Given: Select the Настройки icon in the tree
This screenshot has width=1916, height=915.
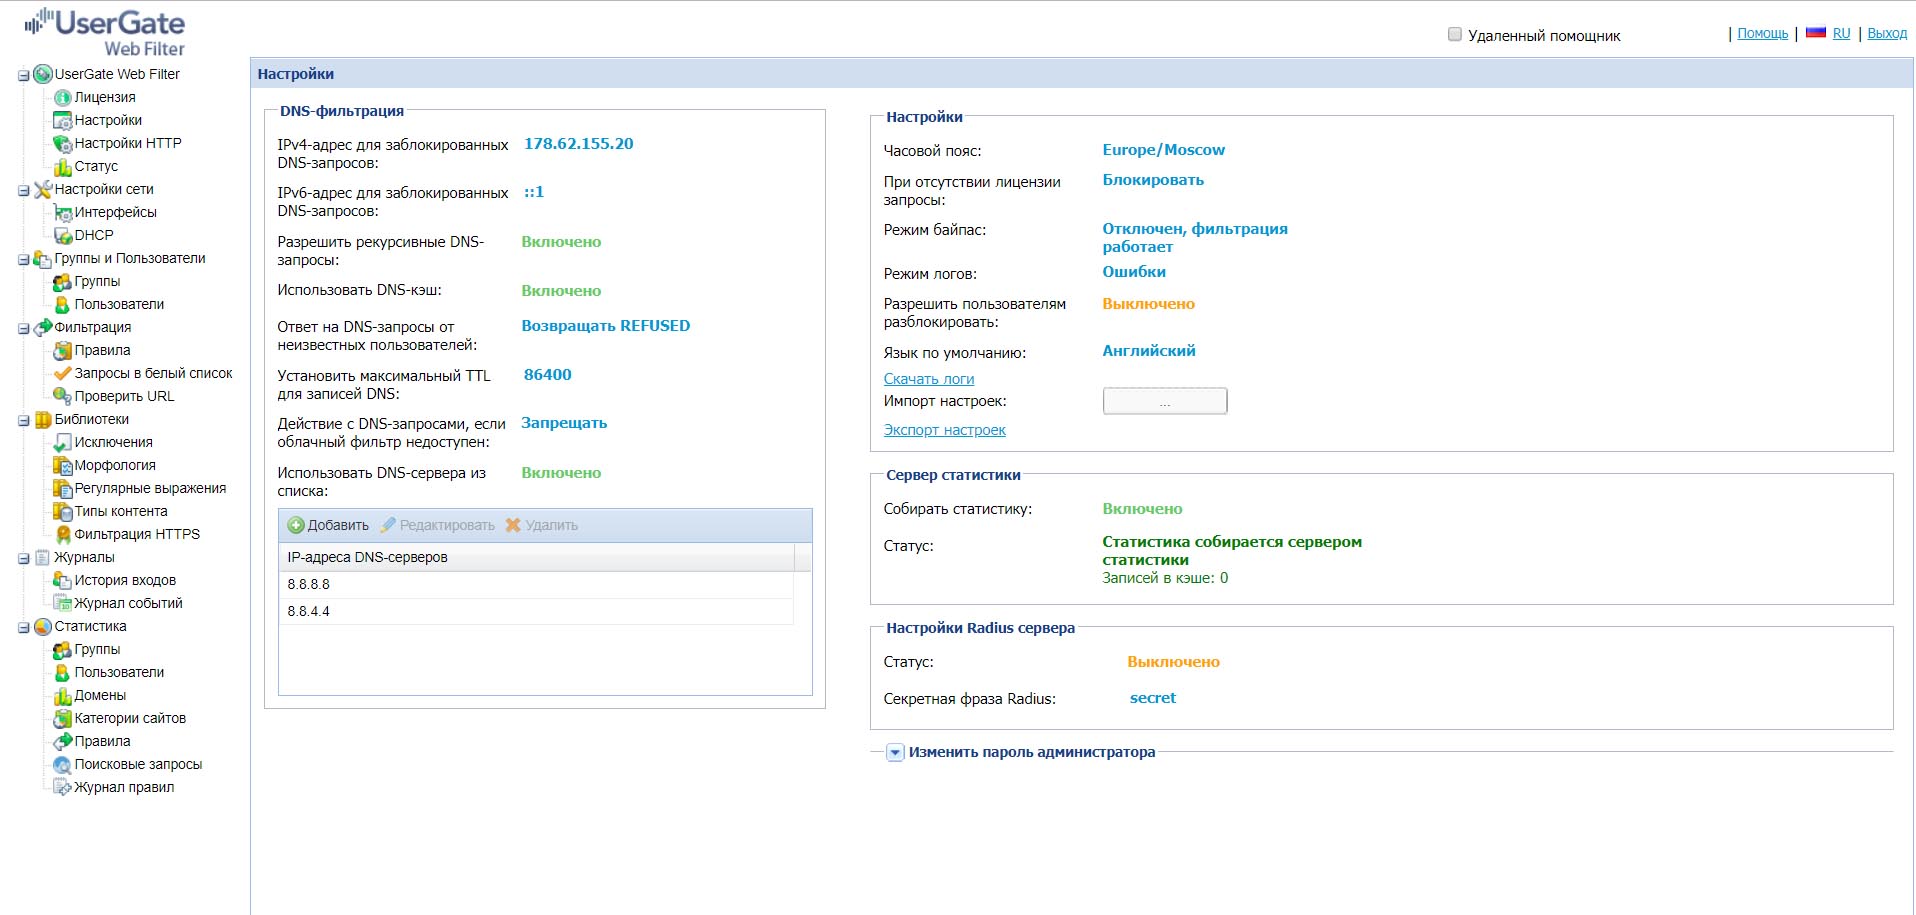Looking at the screenshot, I should [63, 120].
